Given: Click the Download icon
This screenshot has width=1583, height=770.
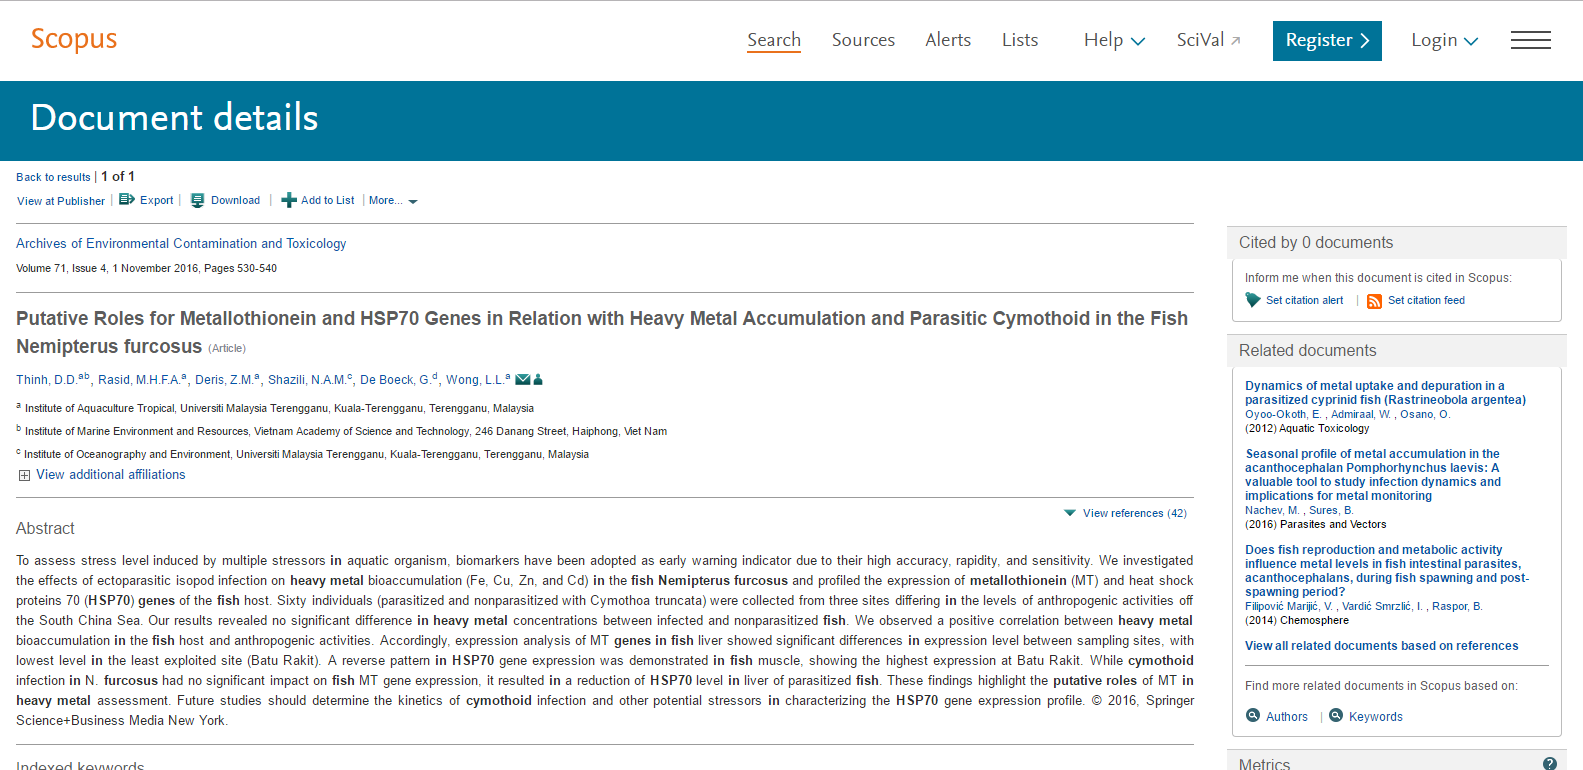Looking at the screenshot, I should 198,200.
